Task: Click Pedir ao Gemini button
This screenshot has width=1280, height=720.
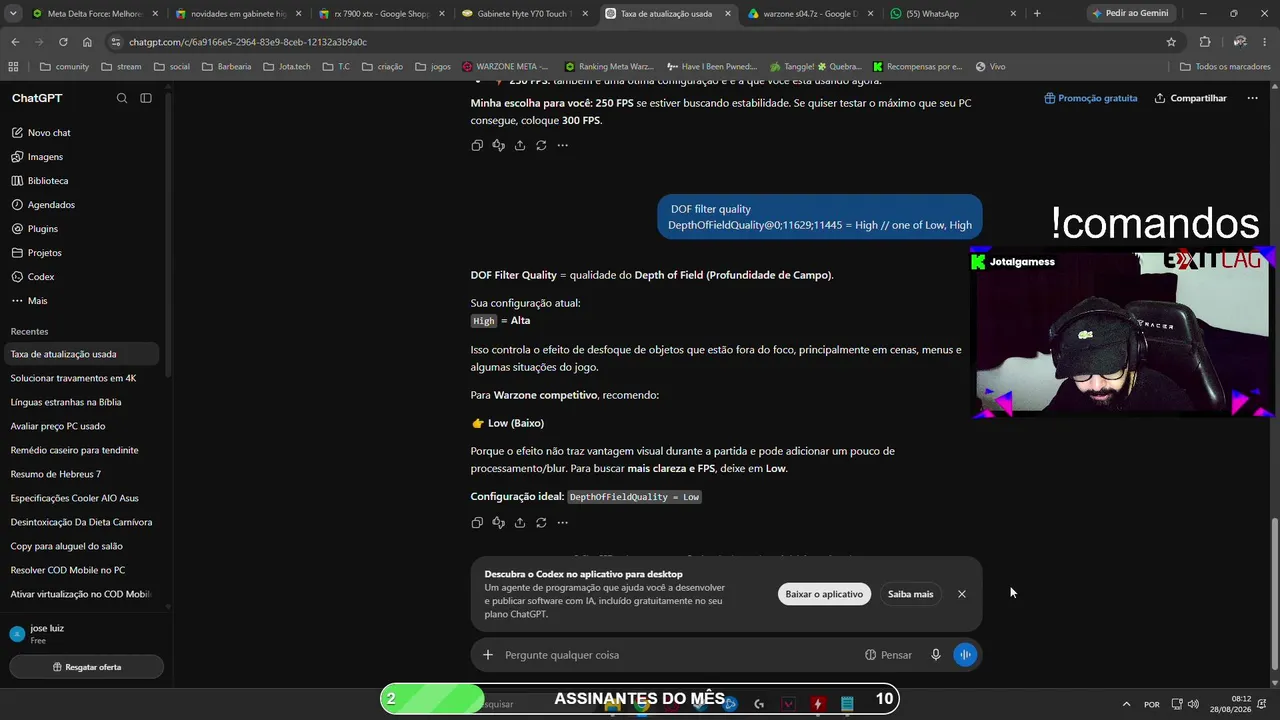Action: [1130, 14]
